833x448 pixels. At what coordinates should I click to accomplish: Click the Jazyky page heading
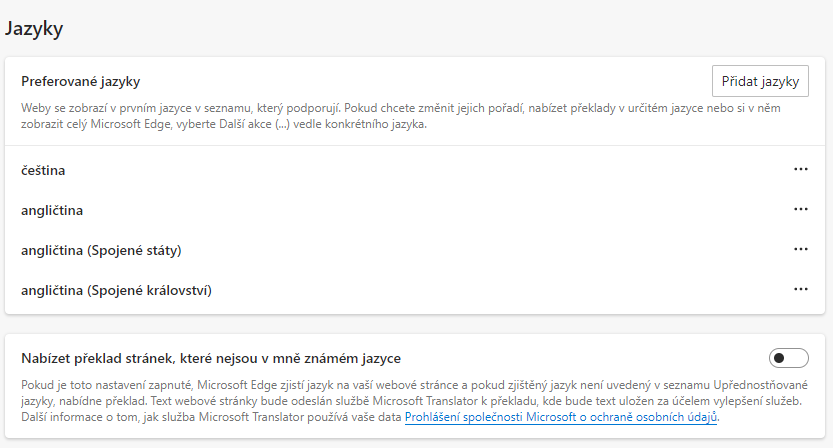34,29
